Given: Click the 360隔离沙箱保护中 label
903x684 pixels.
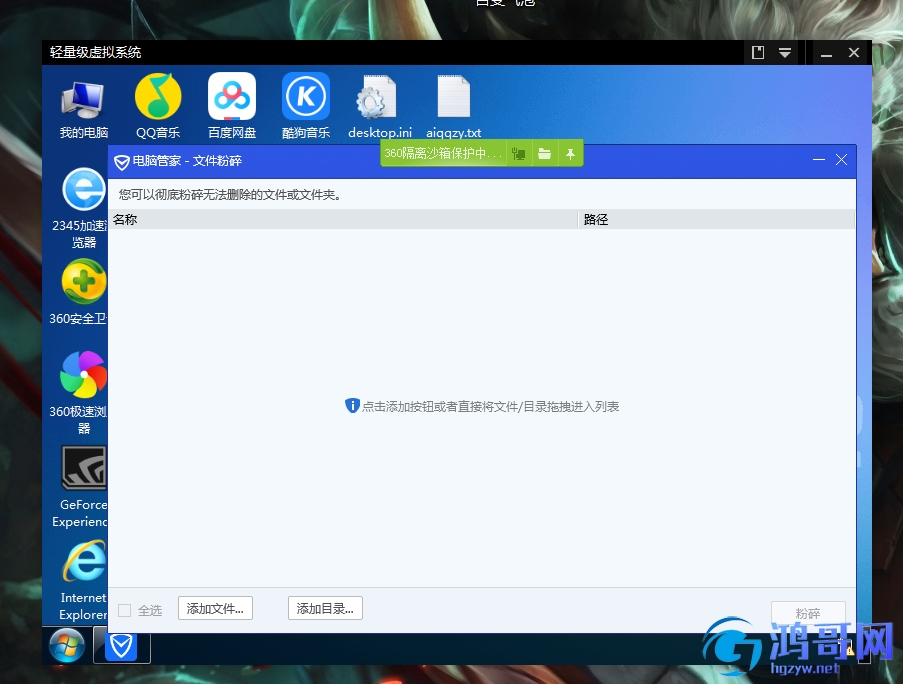Looking at the screenshot, I should click(443, 154).
